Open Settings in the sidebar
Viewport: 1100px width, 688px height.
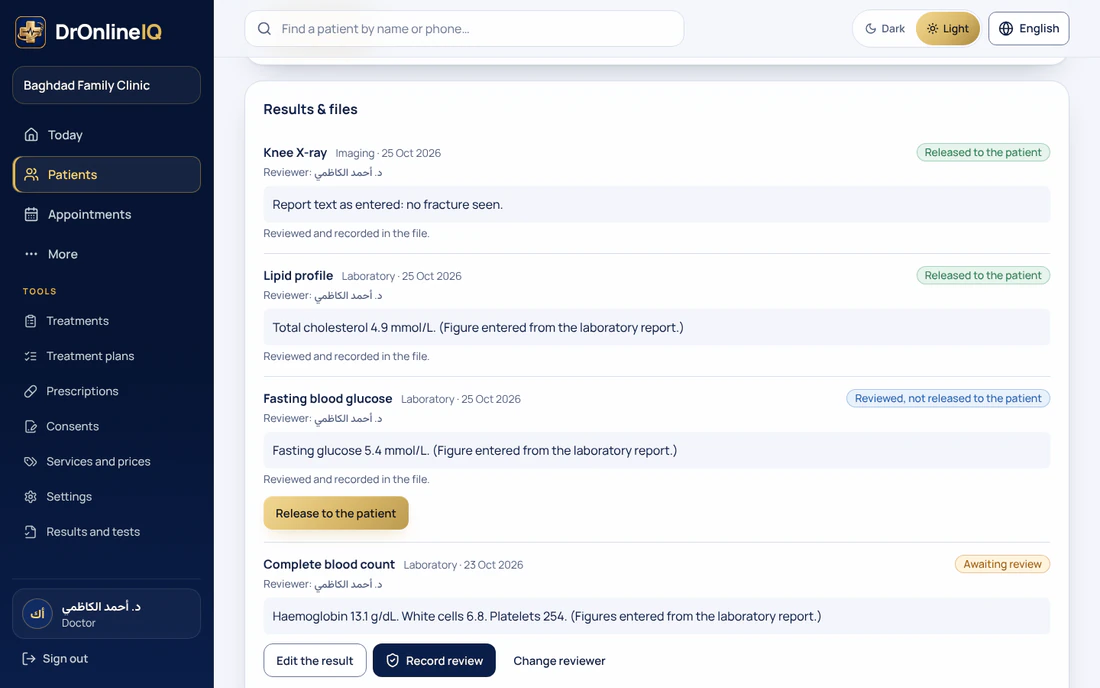pos(107,497)
